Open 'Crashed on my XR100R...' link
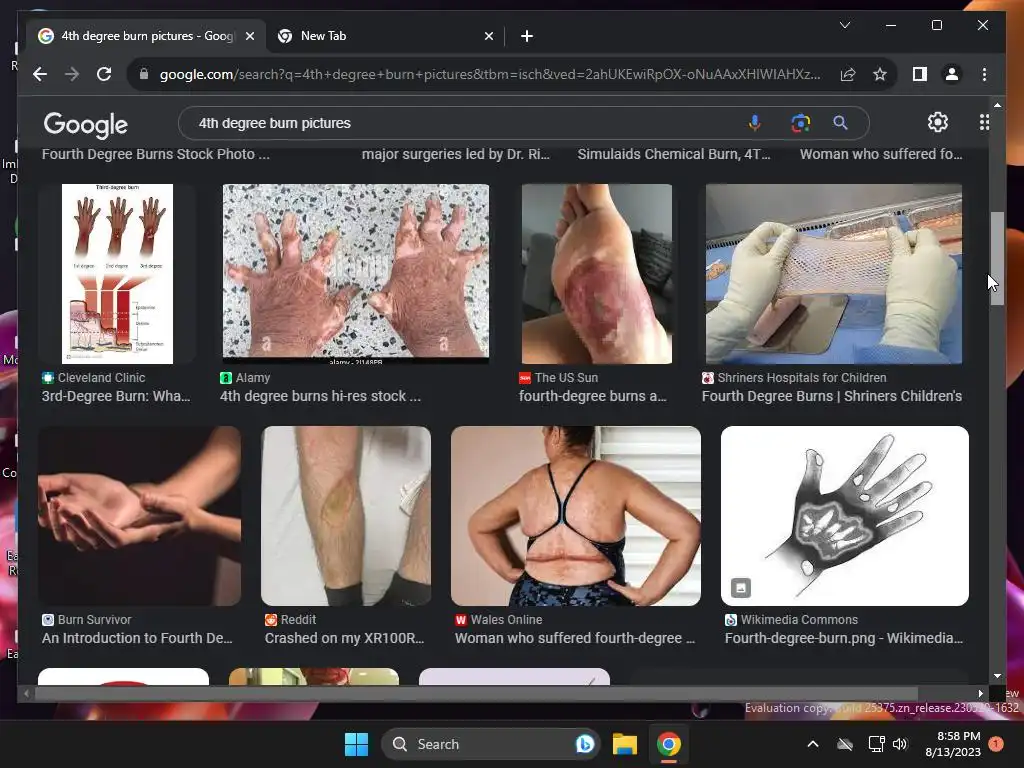1024x768 pixels. 344,638
